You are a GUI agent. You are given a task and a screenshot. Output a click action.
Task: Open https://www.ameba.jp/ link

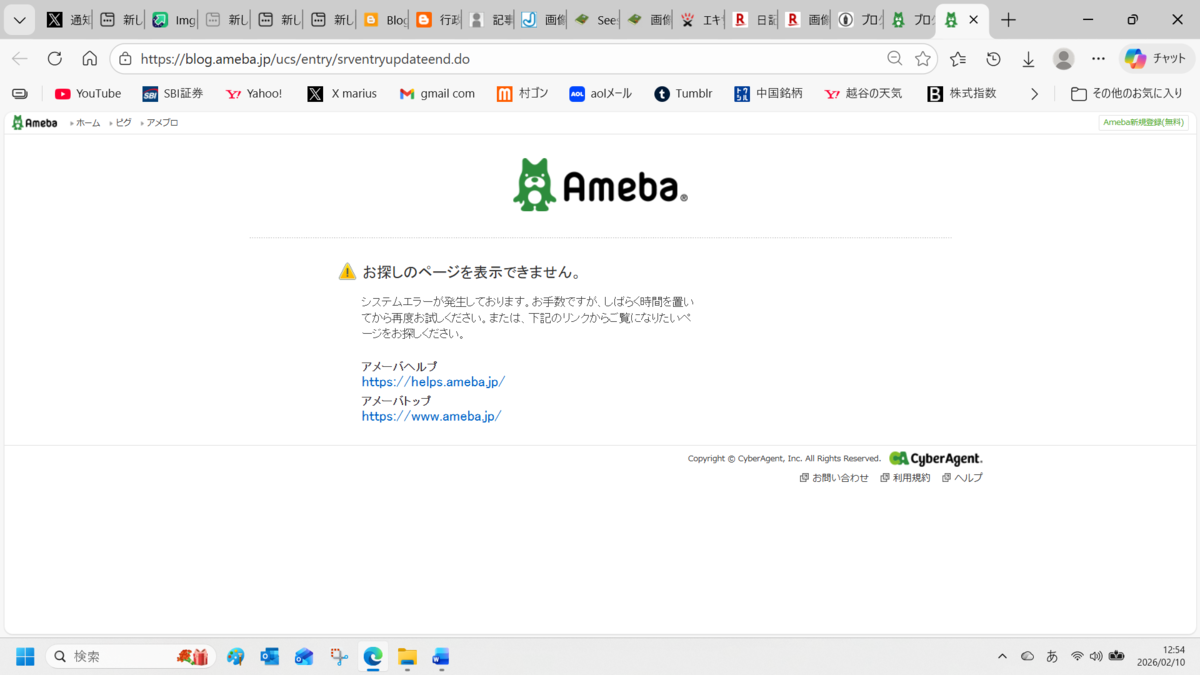coord(431,417)
